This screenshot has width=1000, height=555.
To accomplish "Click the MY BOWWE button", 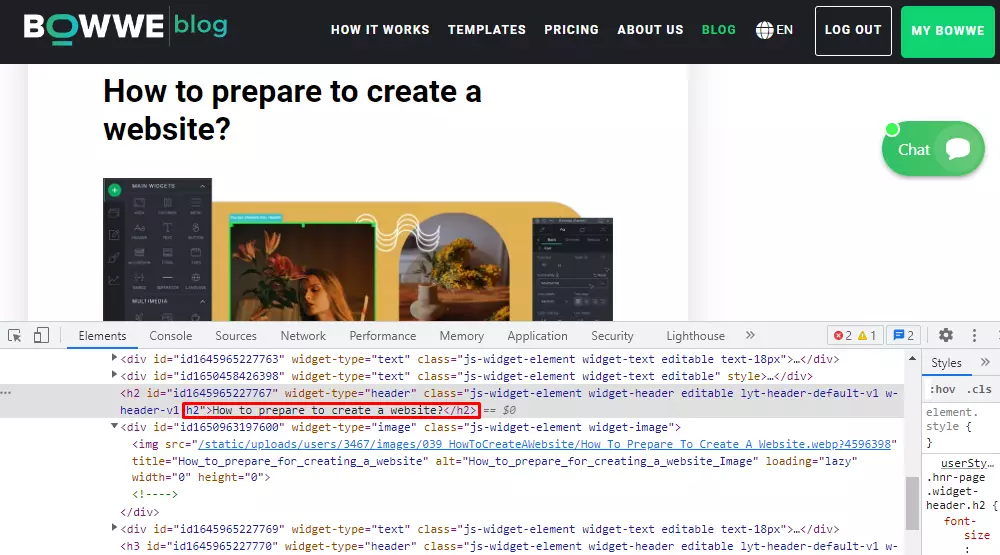I will 948,32.
